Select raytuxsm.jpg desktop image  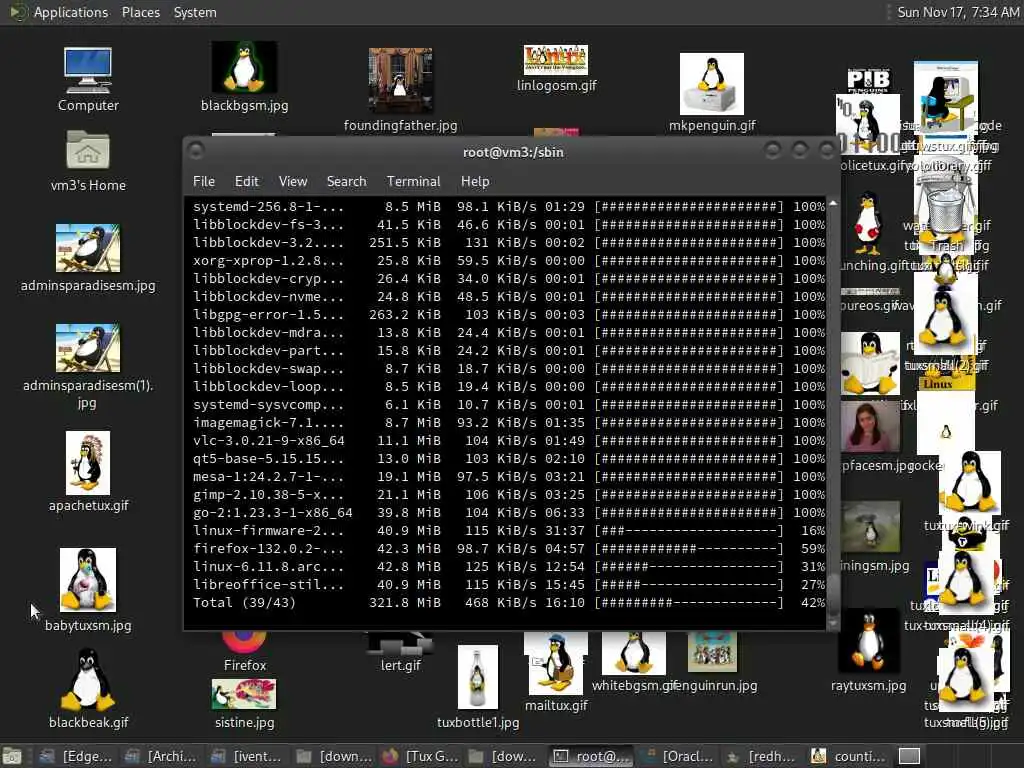tap(869, 650)
